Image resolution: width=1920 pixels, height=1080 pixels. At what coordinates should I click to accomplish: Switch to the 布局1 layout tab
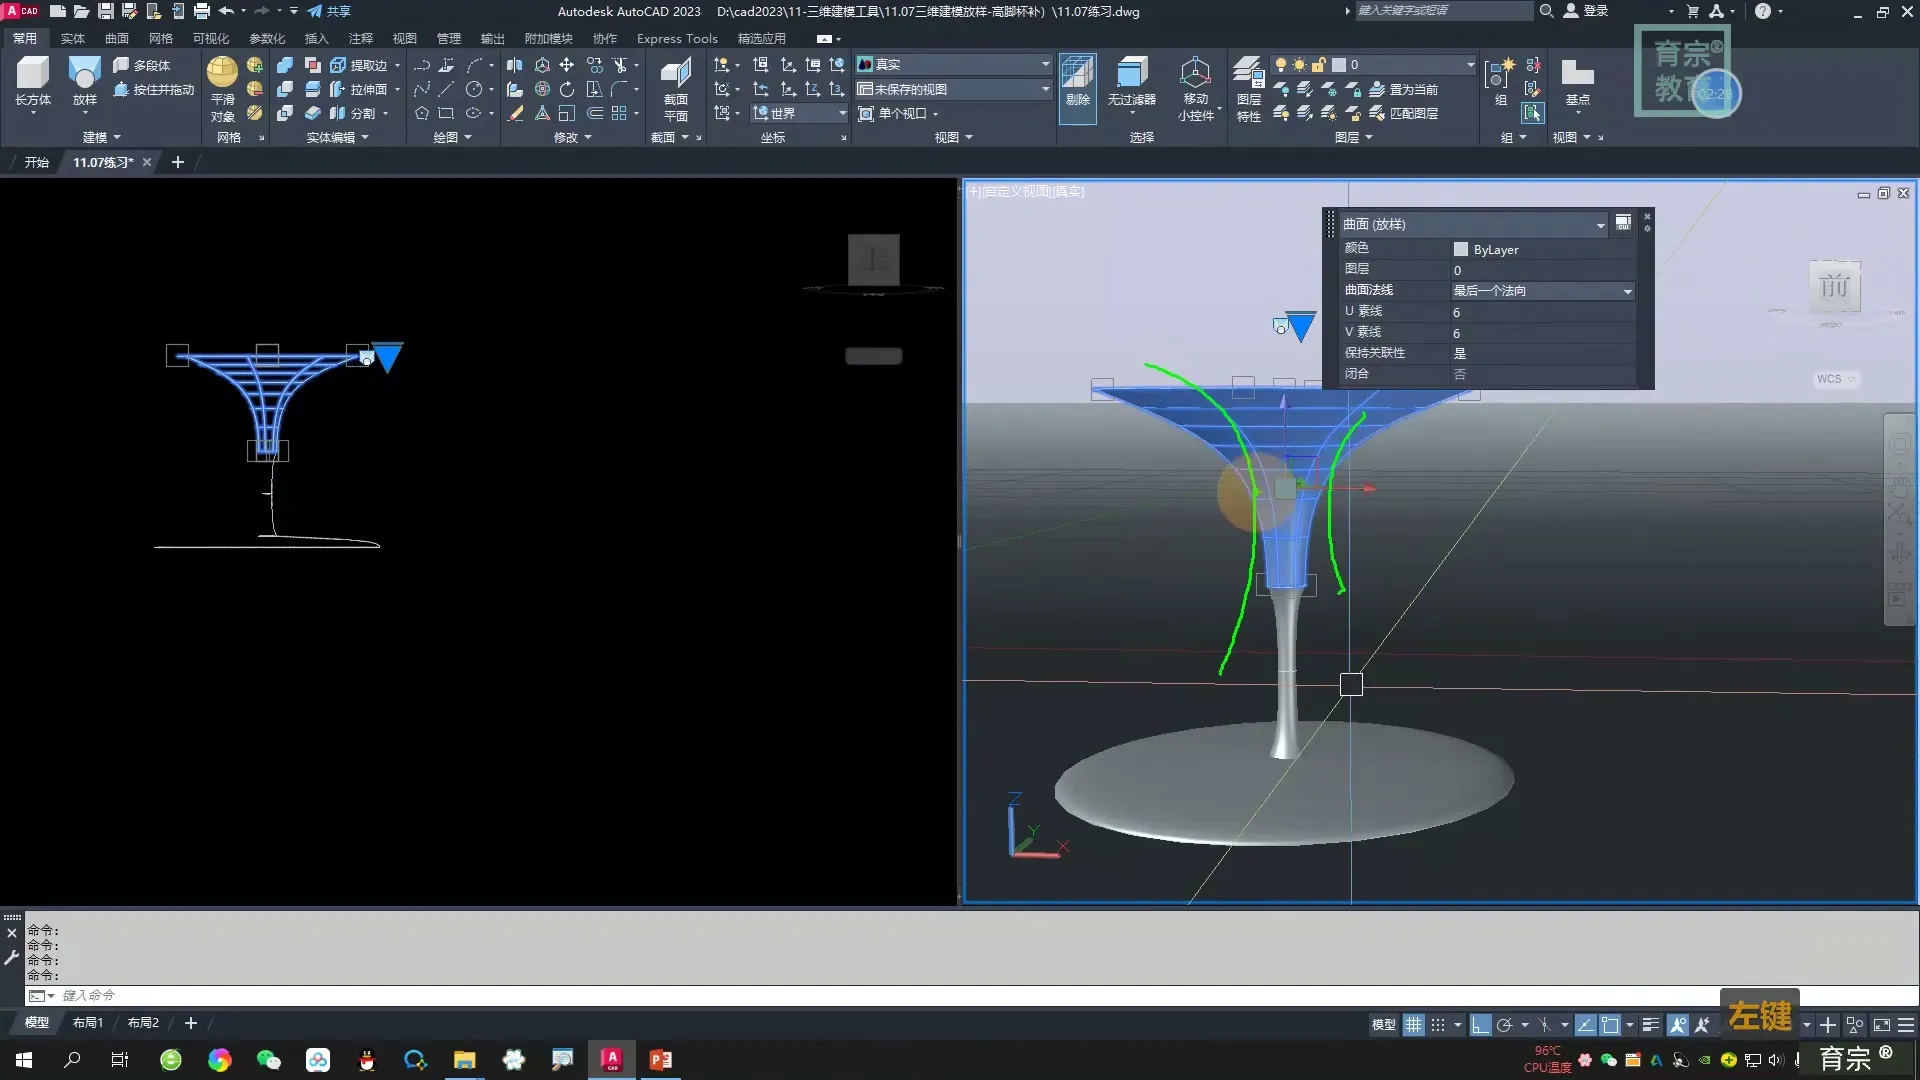pos(87,1023)
